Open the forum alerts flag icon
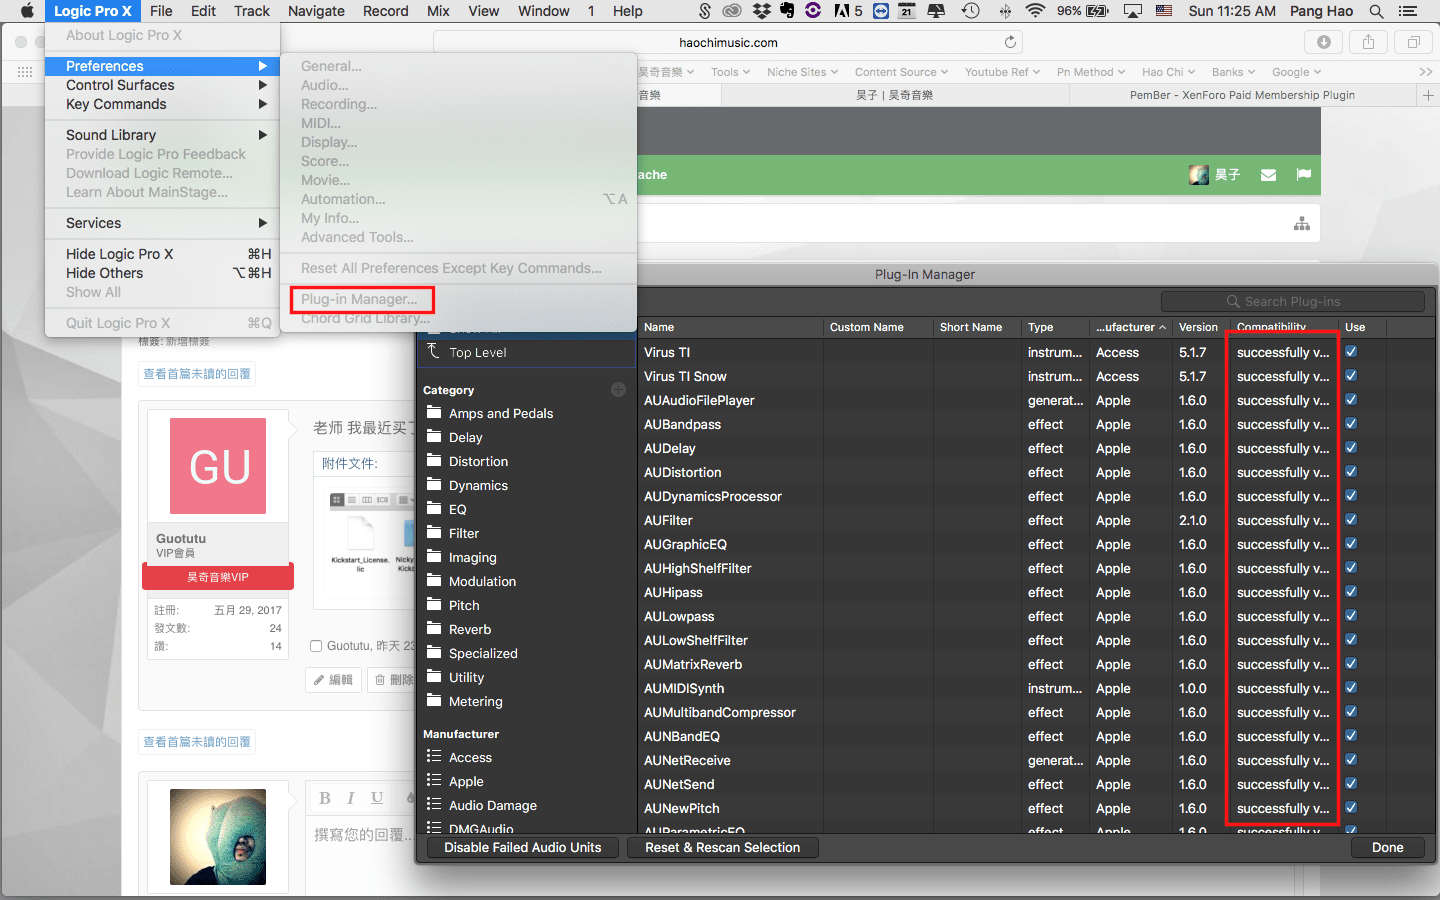The image size is (1440, 900). click(x=1303, y=174)
